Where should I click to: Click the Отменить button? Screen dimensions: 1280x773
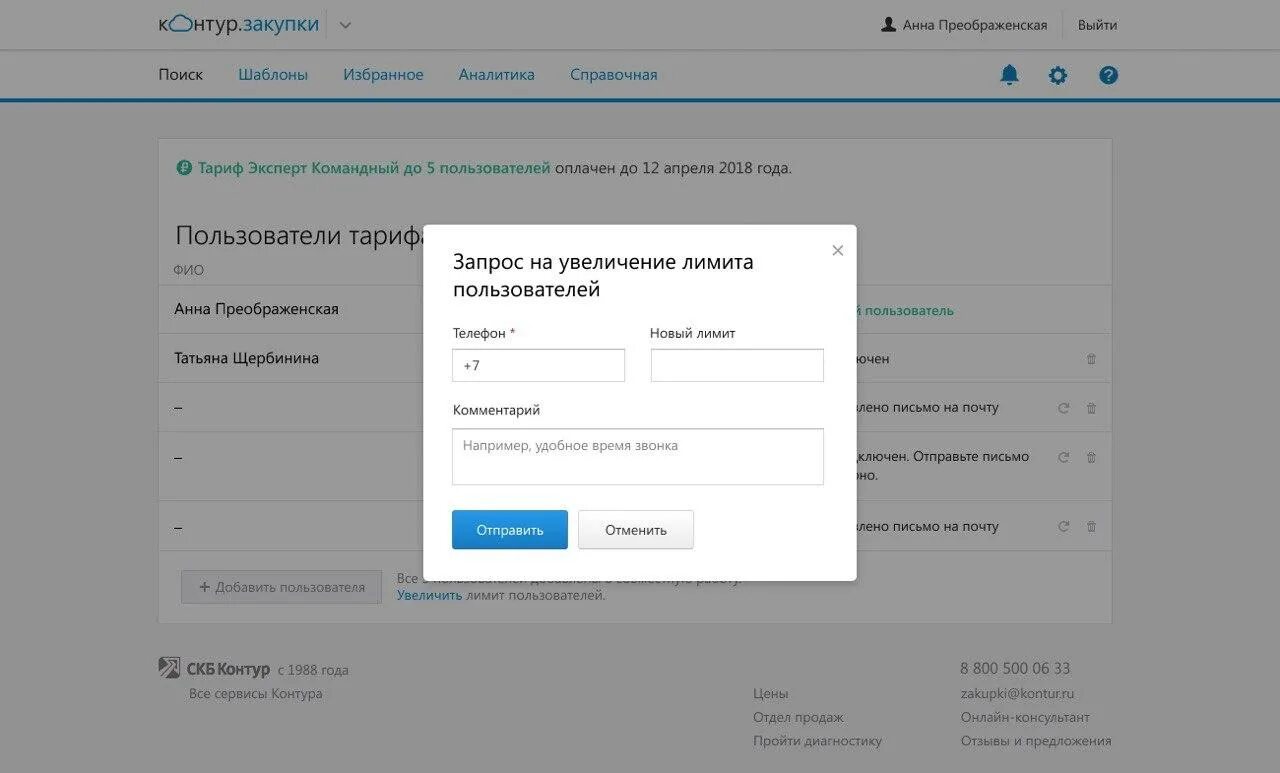[636, 530]
